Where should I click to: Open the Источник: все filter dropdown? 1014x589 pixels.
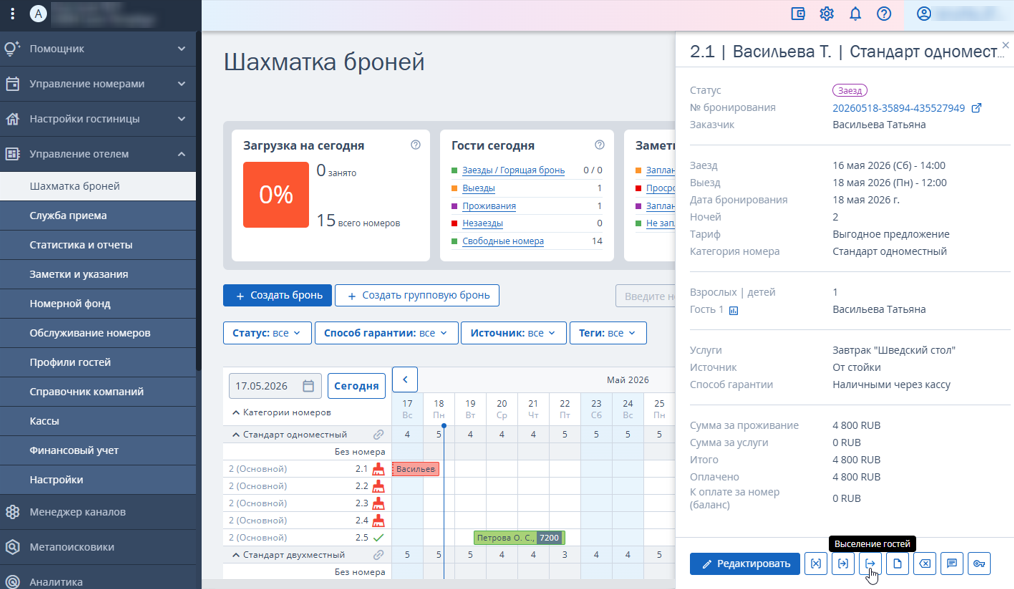(513, 333)
